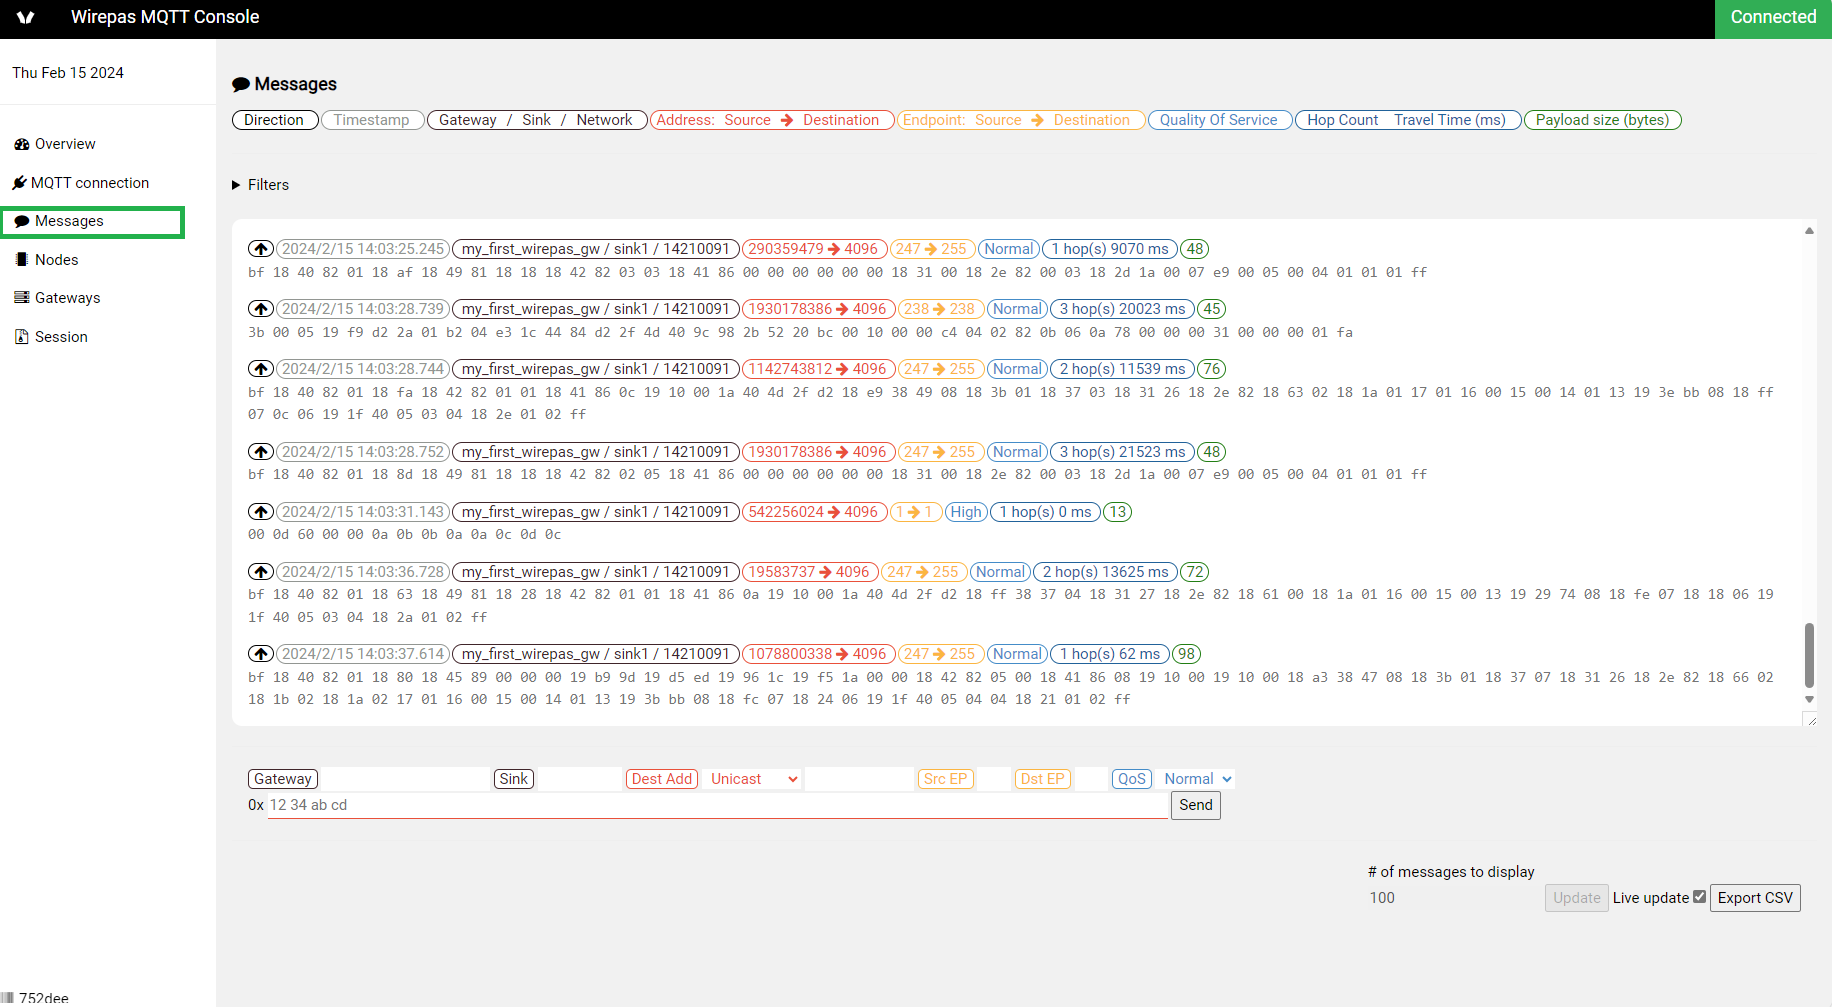Click the endpoint pill 238 → 238
The width and height of the screenshot is (1832, 1007).
coord(939,309)
